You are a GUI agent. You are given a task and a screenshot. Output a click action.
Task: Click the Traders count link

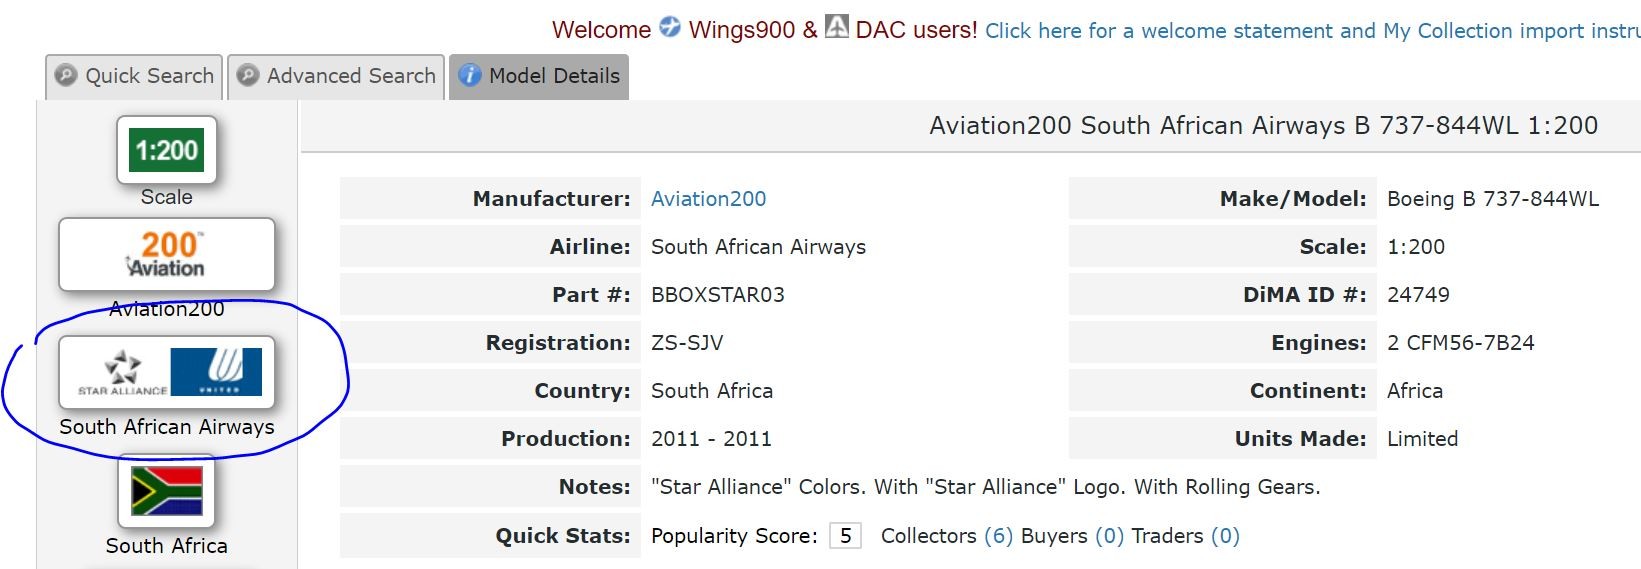point(1225,536)
